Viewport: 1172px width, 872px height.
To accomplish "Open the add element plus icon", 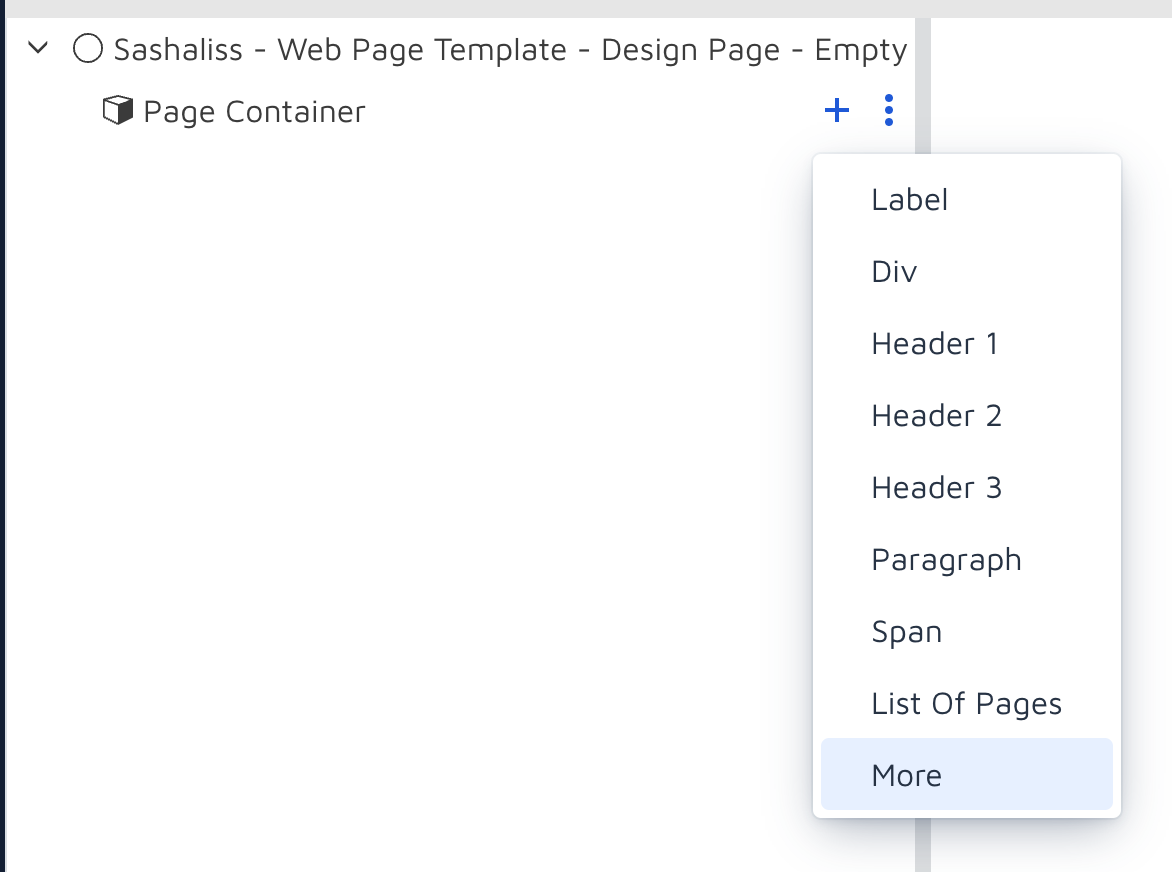I will pos(836,110).
